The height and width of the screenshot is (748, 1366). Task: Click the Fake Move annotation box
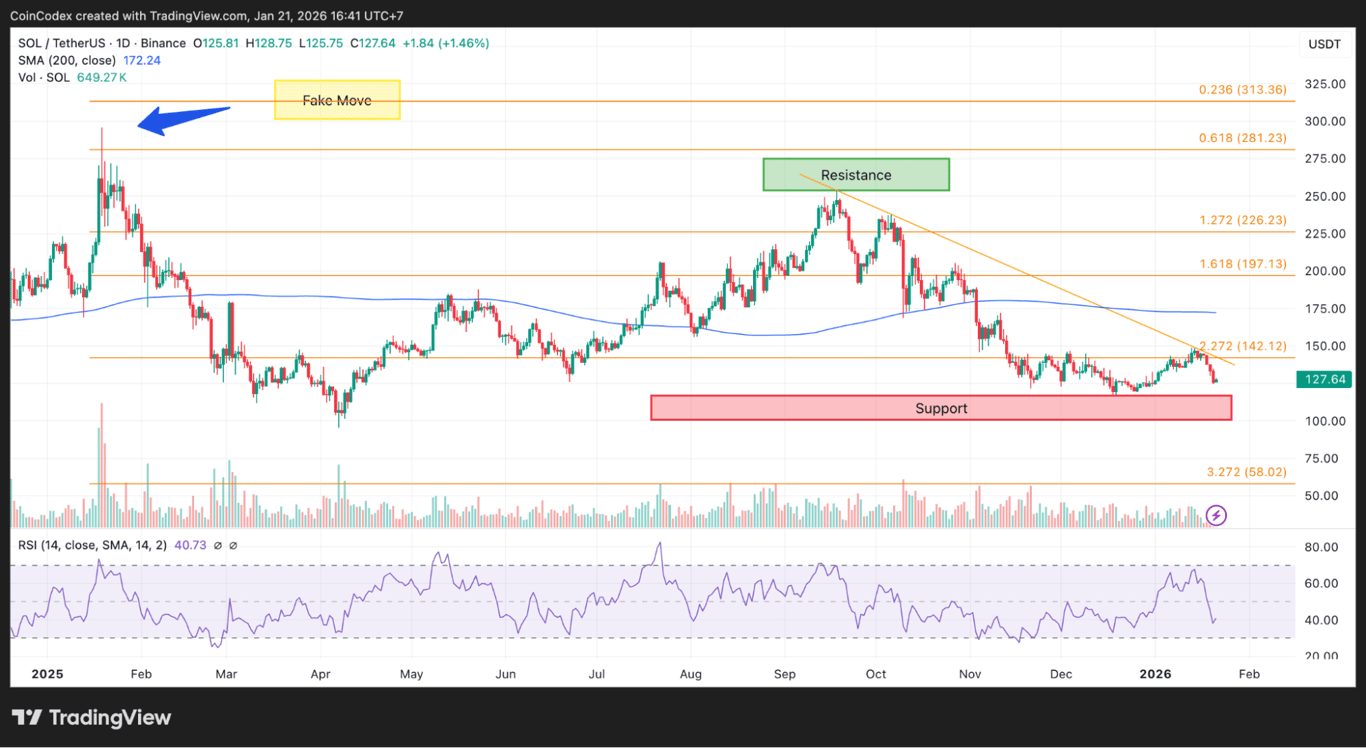pos(337,100)
